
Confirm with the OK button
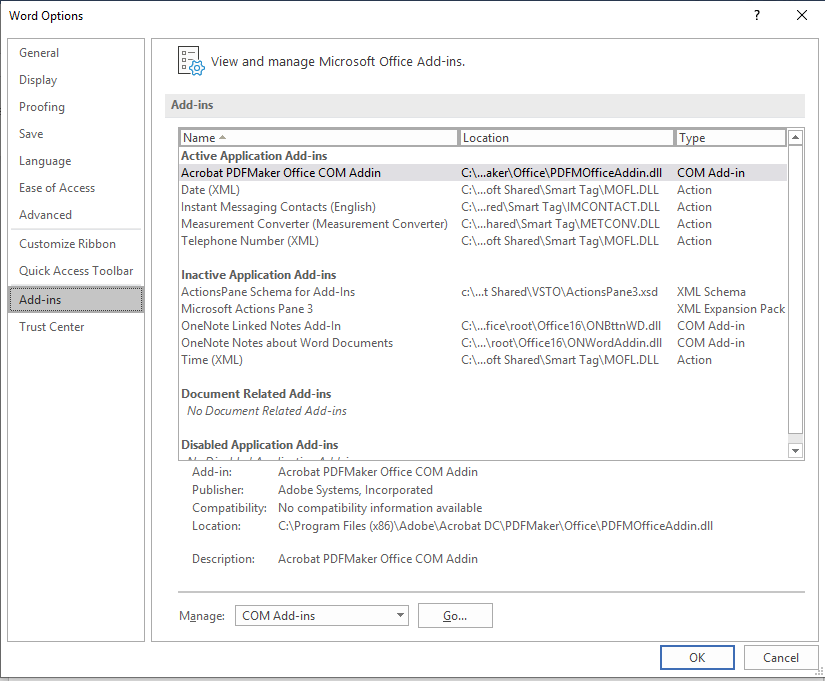697,657
